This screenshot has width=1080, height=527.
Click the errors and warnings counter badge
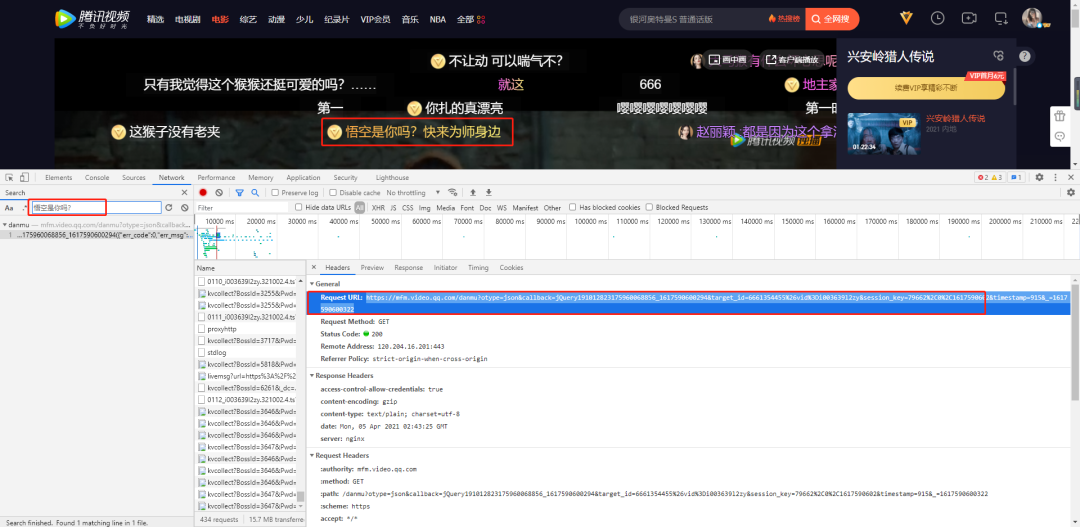click(991, 177)
